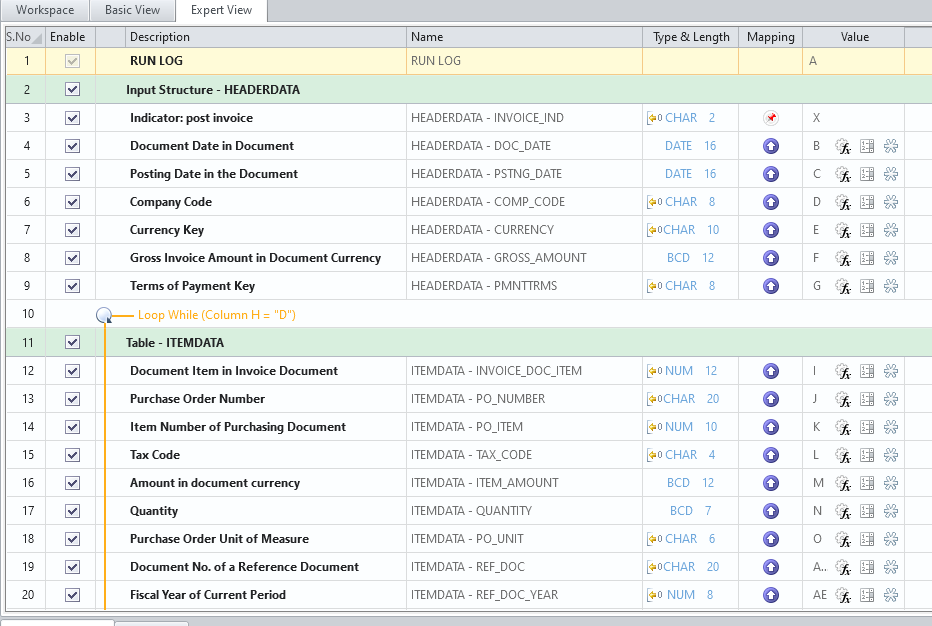This screenshot has width=932, height=626.
Task: Click the DATE 16 type for PSTNG_DATE
Action: (x=690, y=174)
